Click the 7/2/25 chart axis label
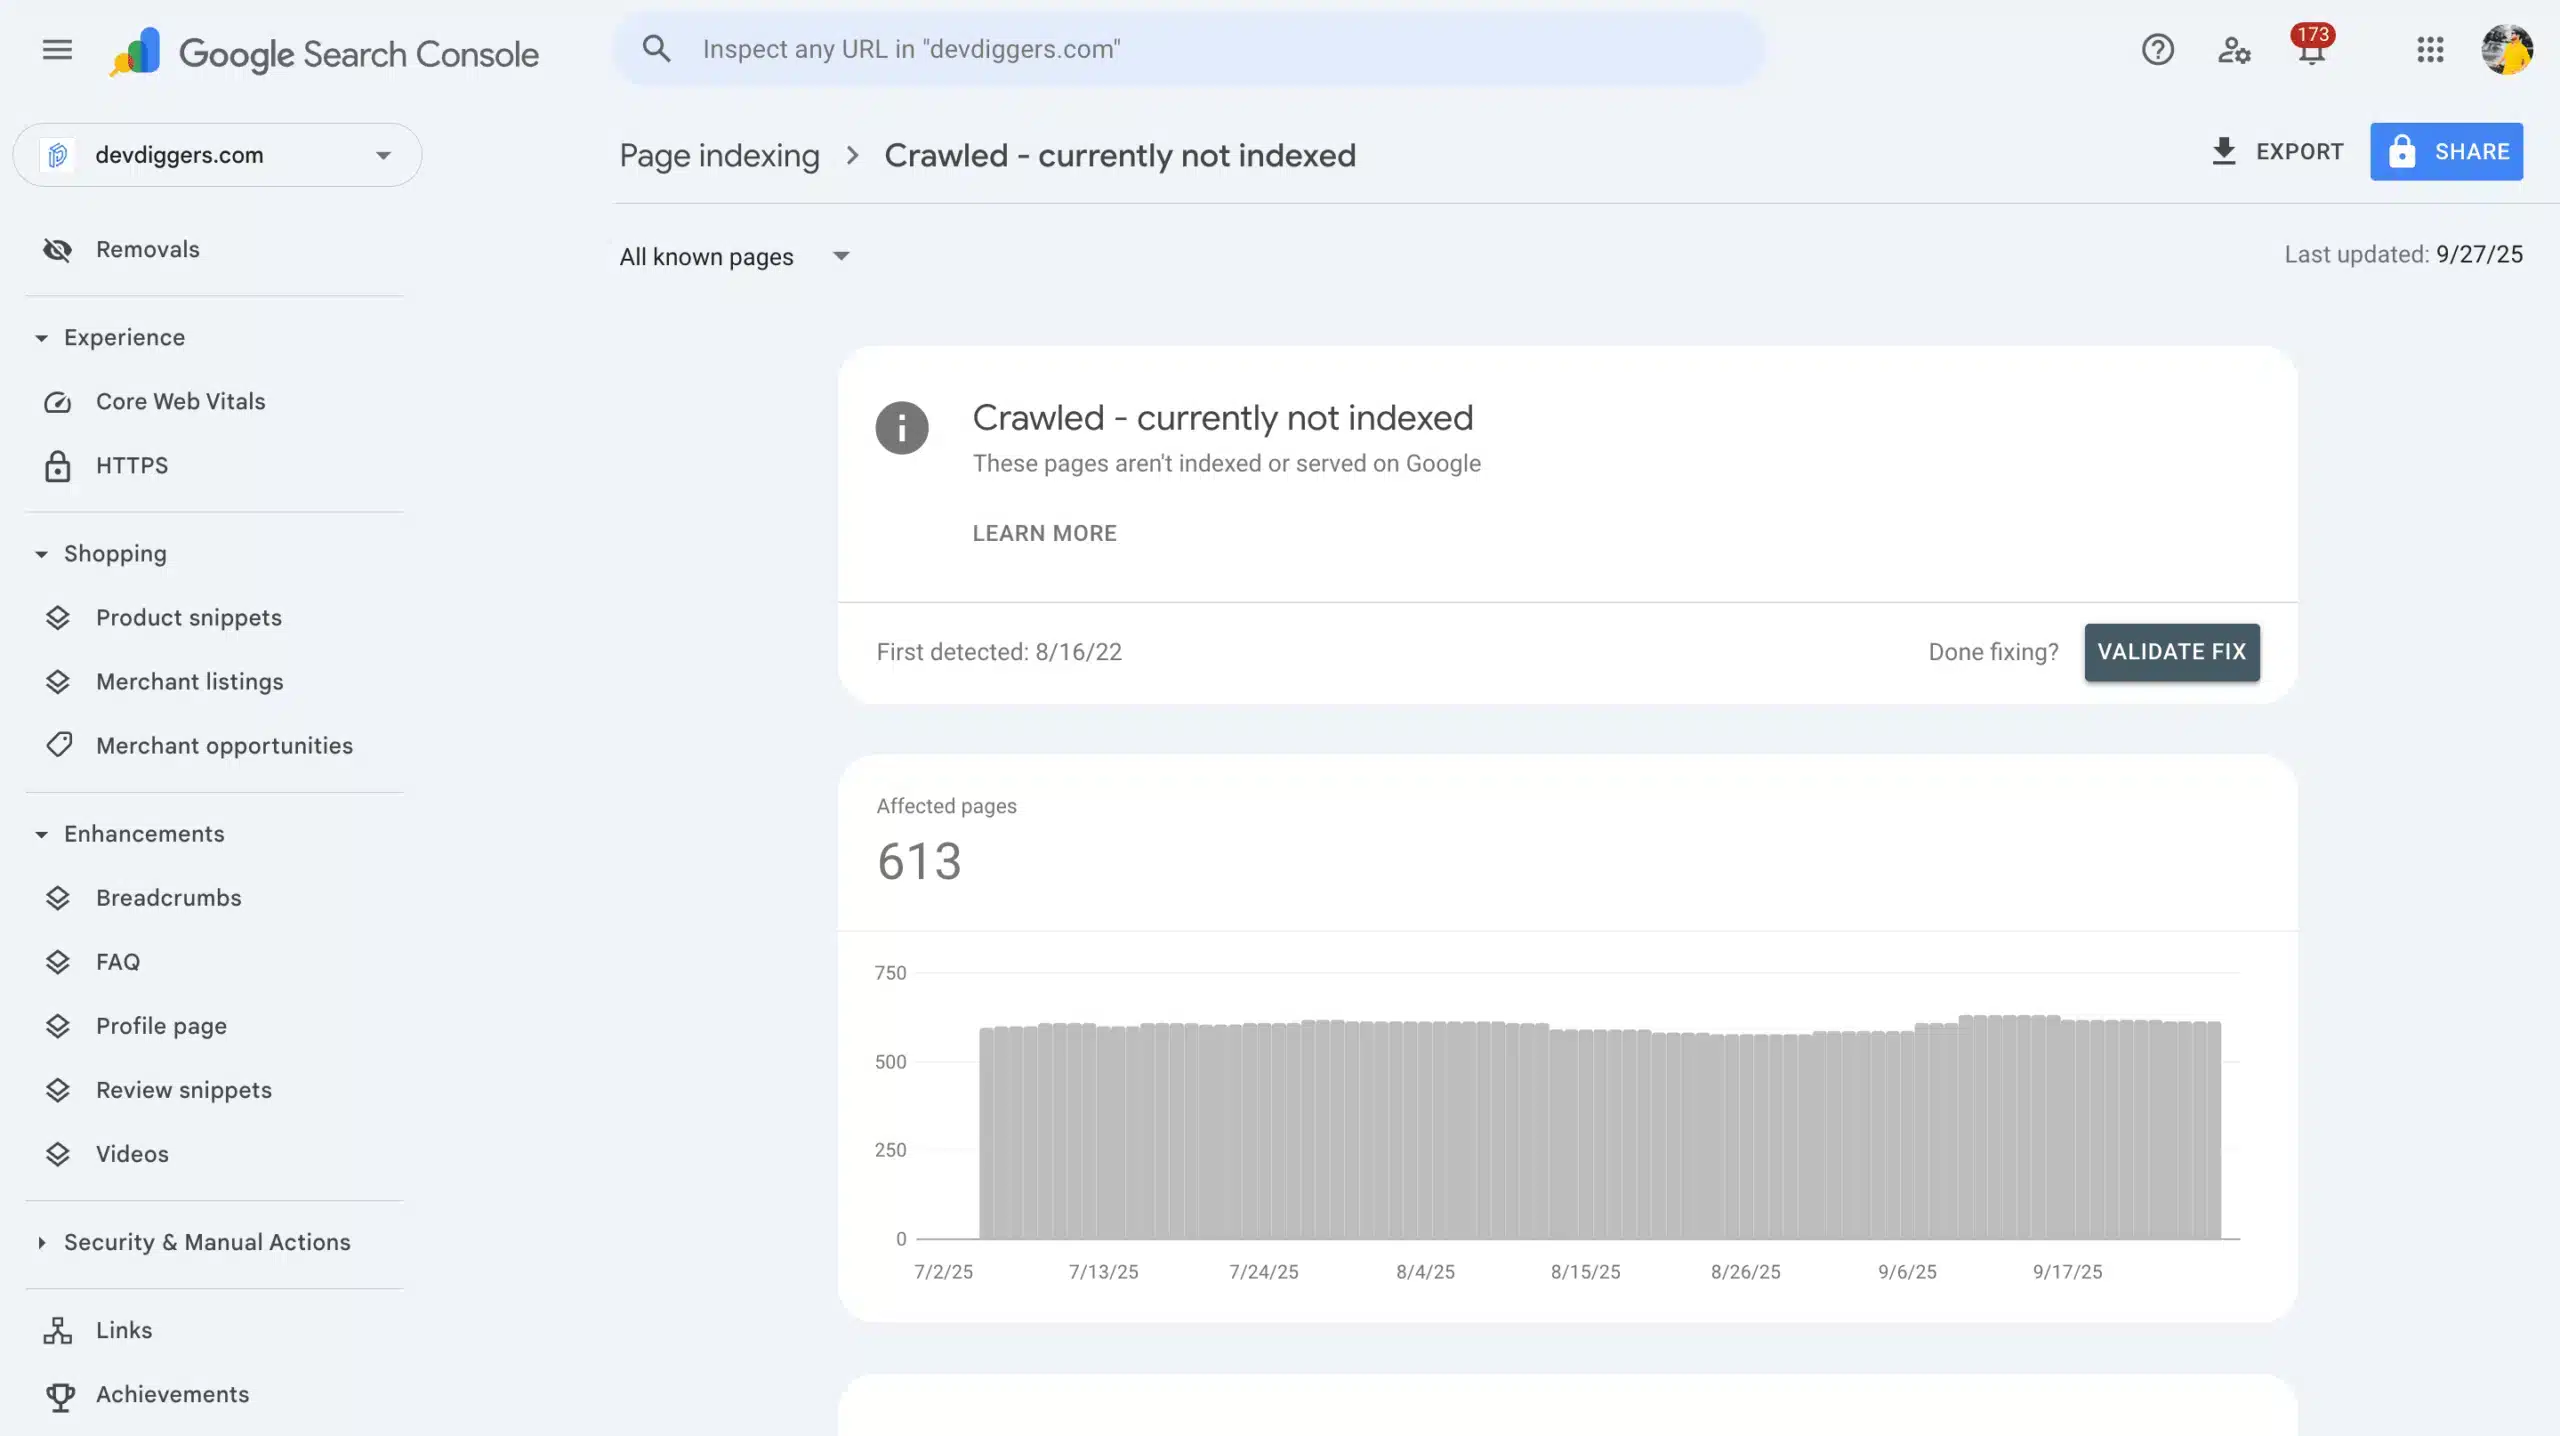Viewport: 2560px width, 1436px height. tap(943, 1272)
